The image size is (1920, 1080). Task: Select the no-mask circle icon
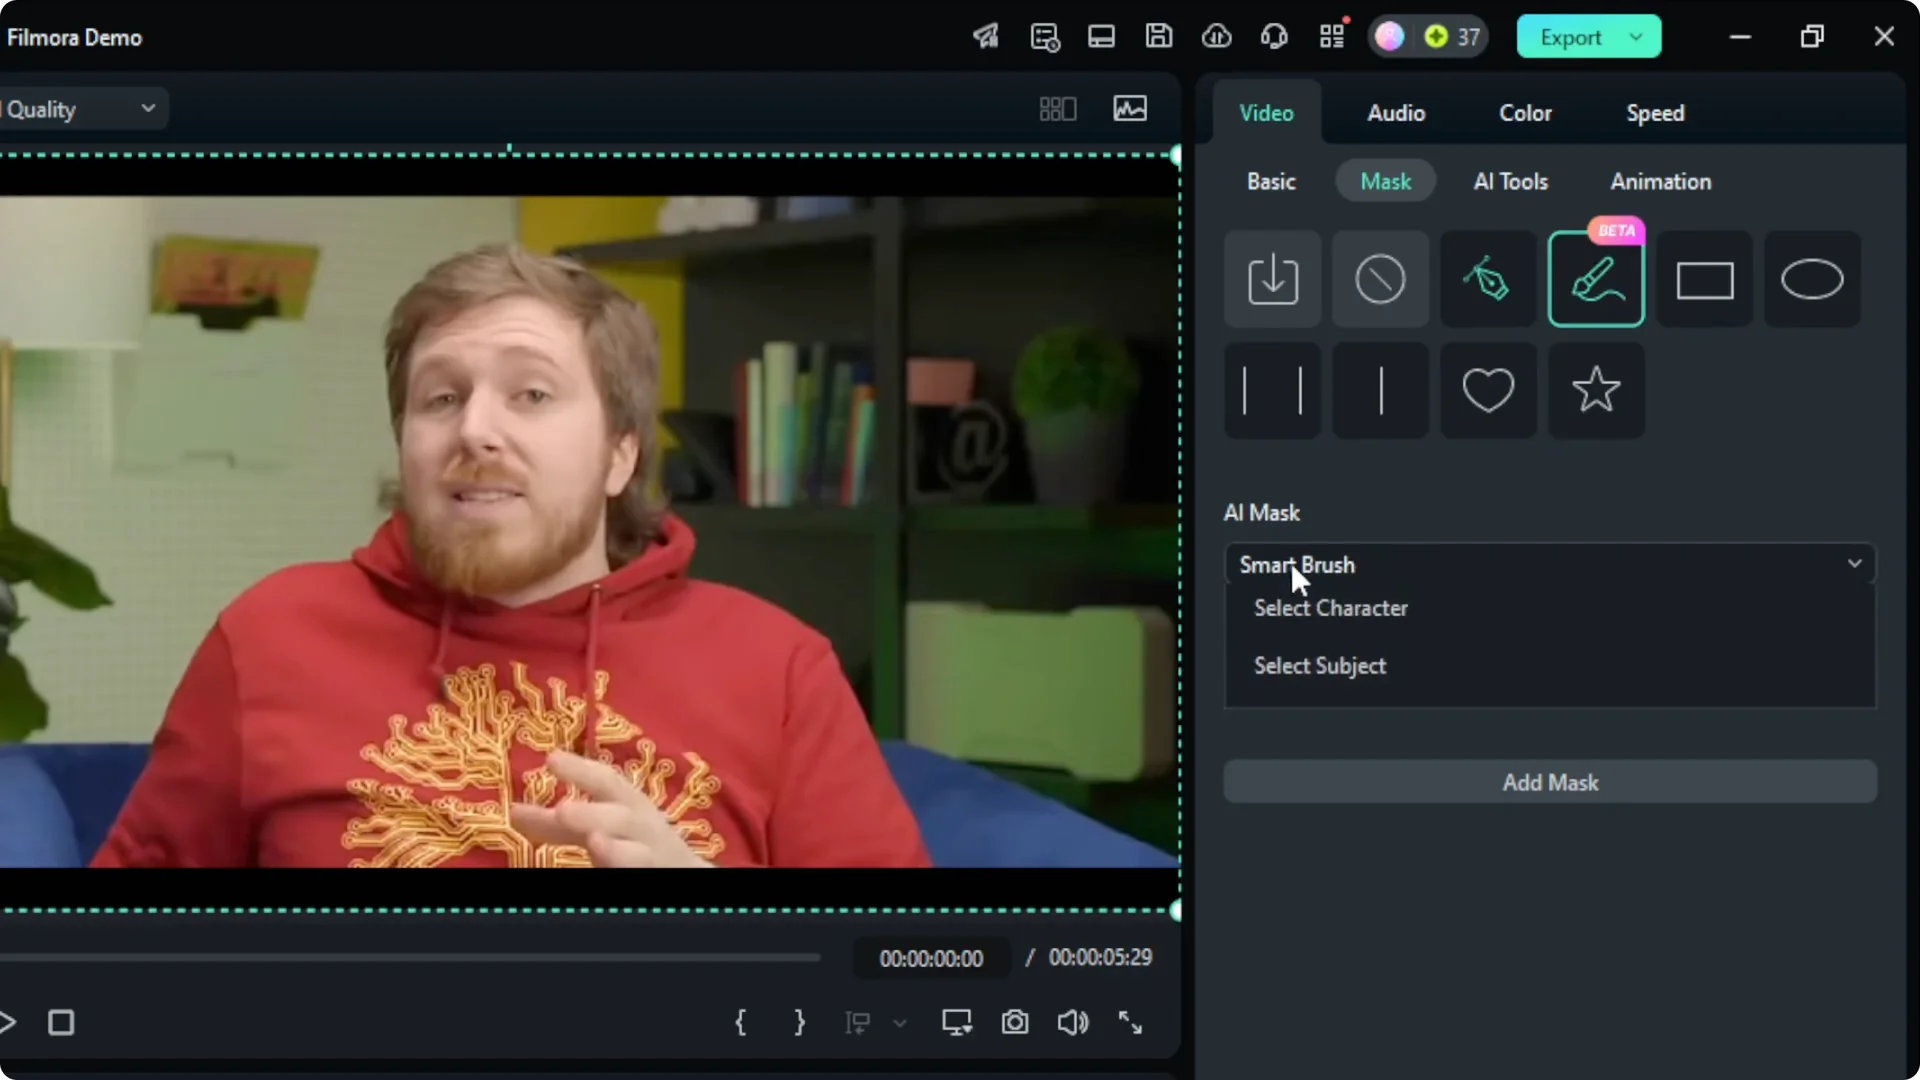coord(1380,280)
